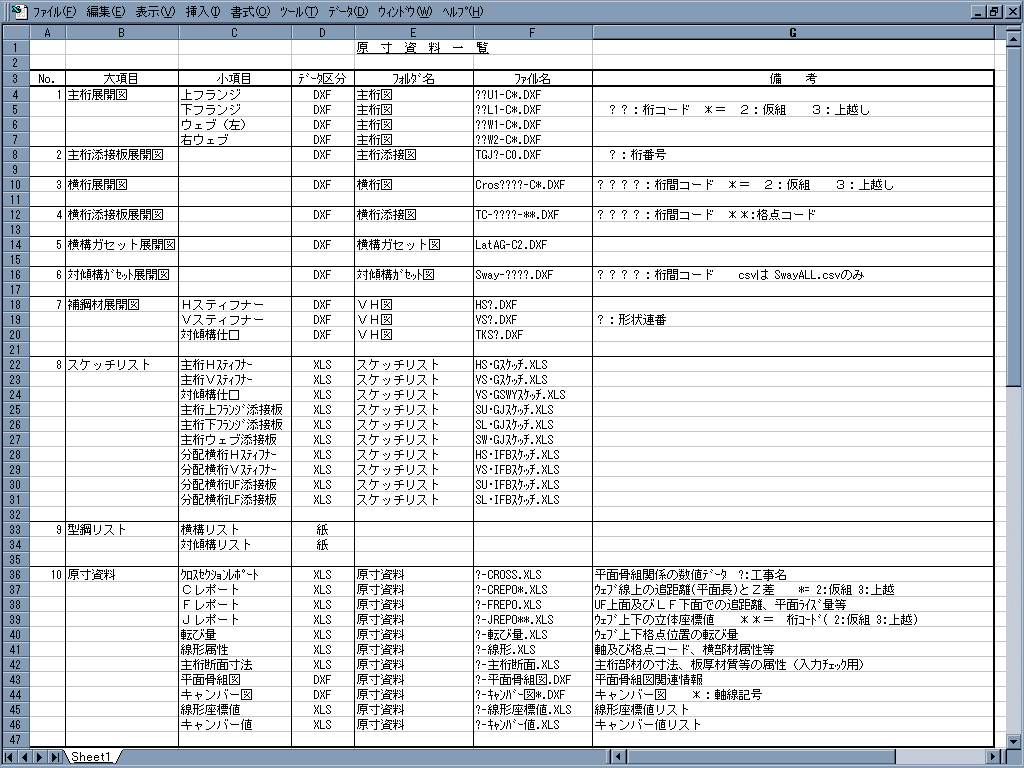Viewport: 1024px width, 768px height.
Task: Select row 22 by its row header
Action: click(15, 365)
